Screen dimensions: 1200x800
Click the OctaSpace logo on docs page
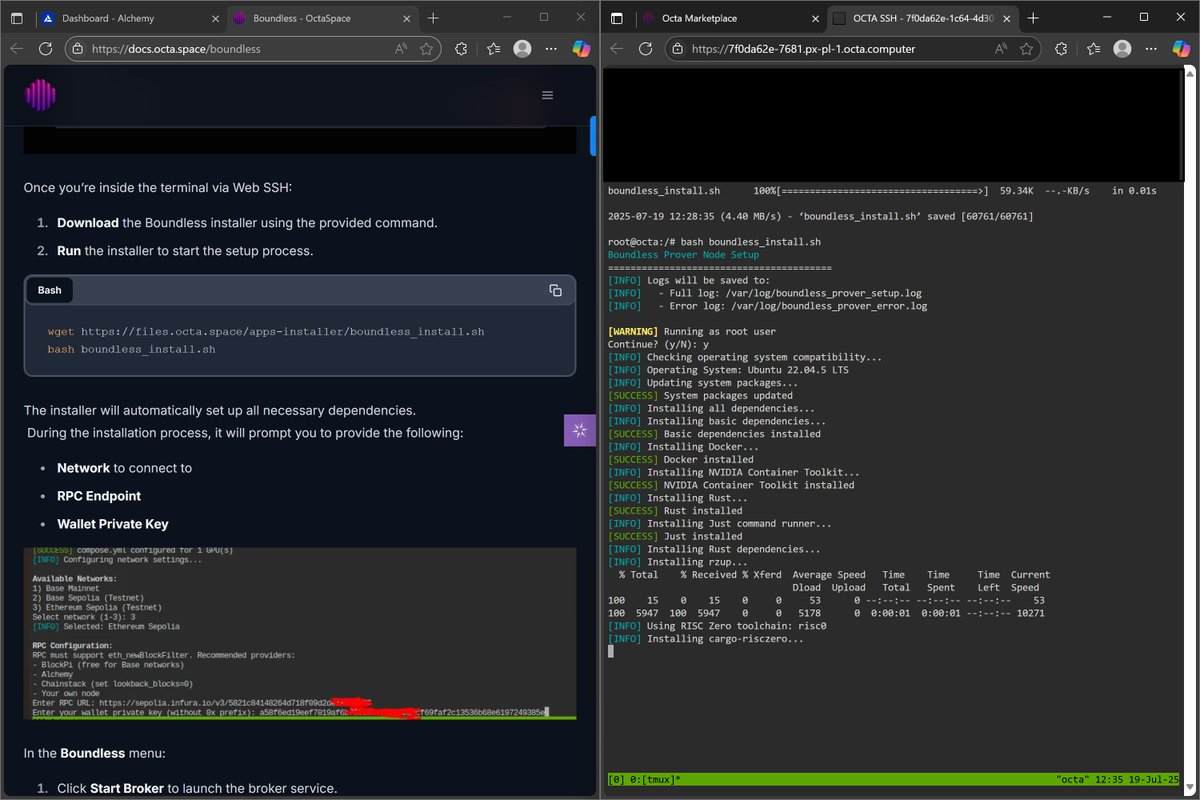40,95
